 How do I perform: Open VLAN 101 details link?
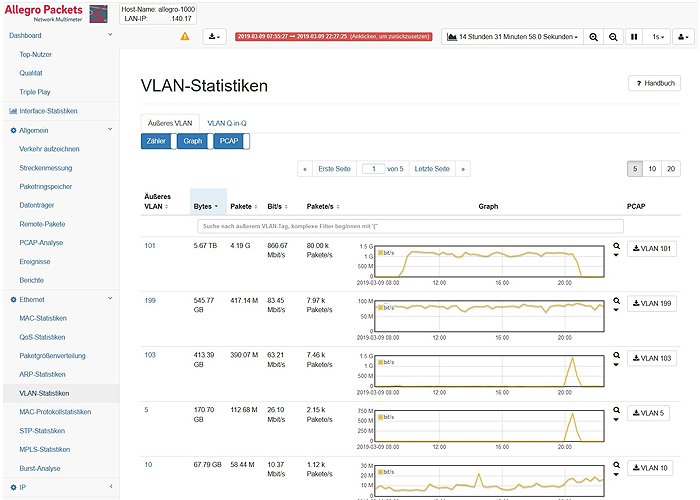click(150, 246)
